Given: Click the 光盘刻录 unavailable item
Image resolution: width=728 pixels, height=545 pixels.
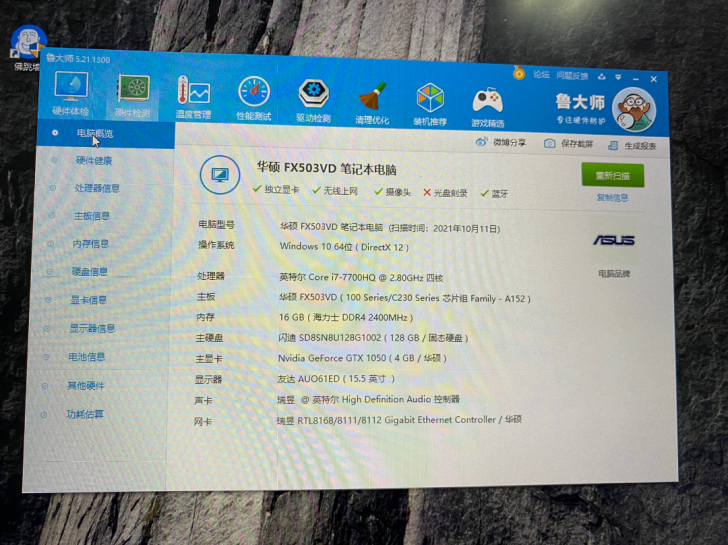Looking at the screenshot, I should coord(445,193).
